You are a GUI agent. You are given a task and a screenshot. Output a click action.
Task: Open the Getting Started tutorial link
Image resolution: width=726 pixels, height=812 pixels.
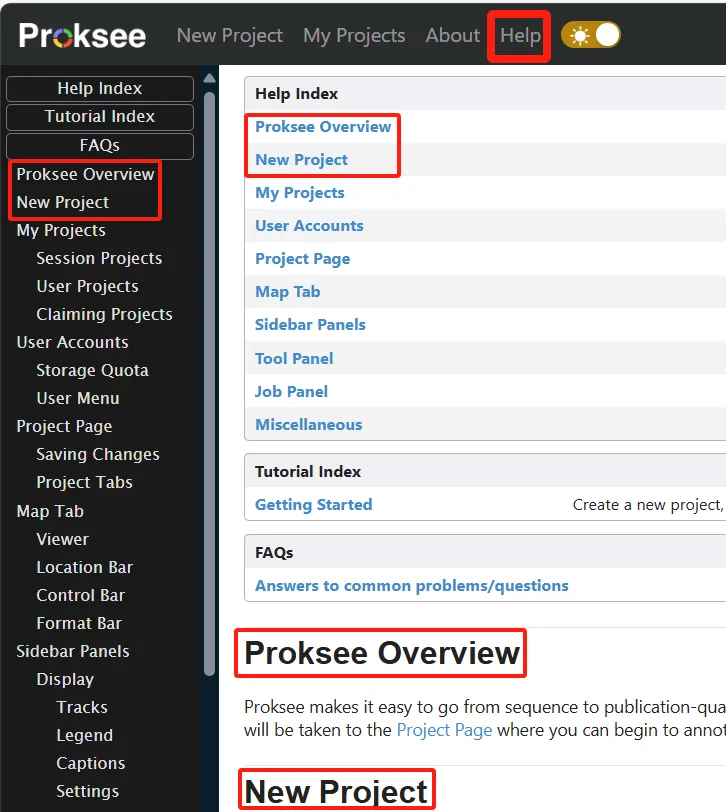(313, 504)
